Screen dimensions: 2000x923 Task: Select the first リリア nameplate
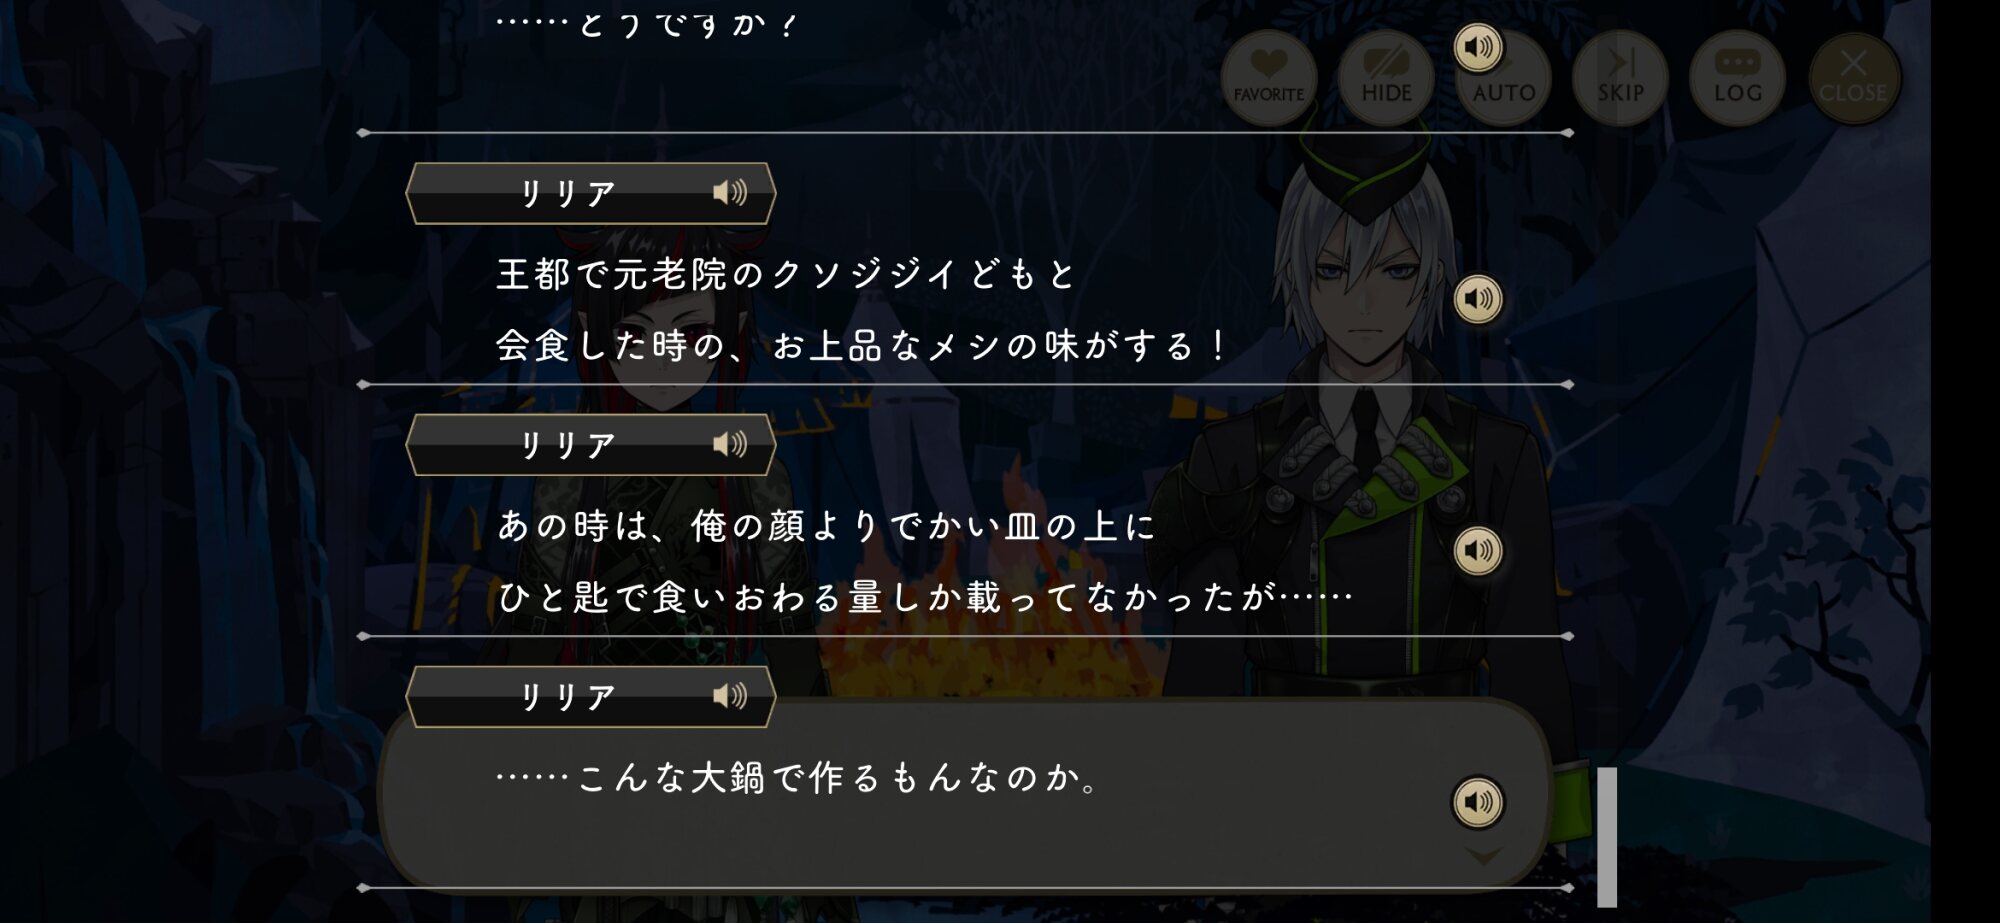591,193
